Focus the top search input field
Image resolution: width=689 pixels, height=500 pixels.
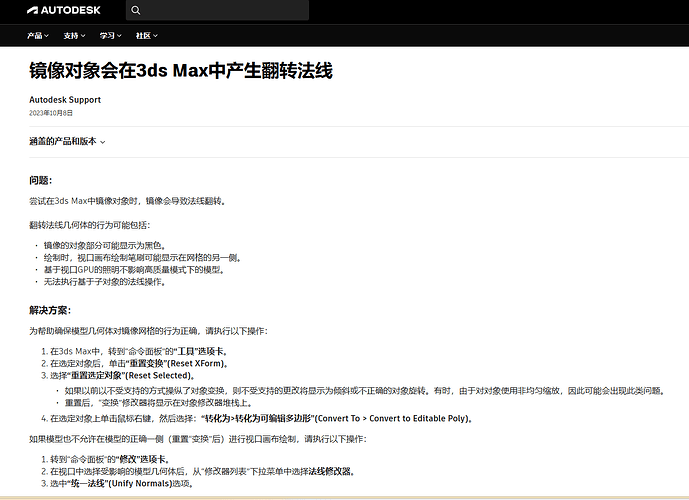218,10
